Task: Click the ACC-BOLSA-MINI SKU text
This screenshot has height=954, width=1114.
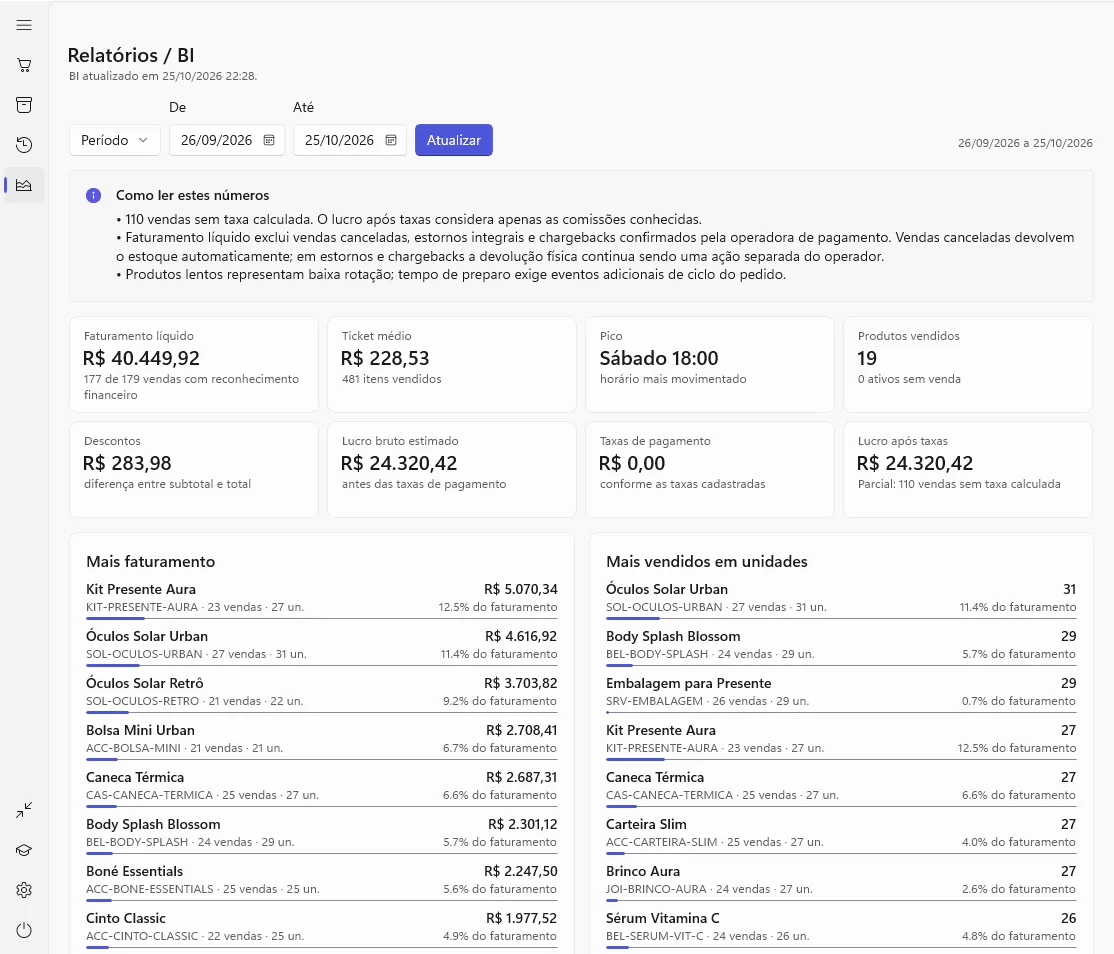Action: pos(134,748)
